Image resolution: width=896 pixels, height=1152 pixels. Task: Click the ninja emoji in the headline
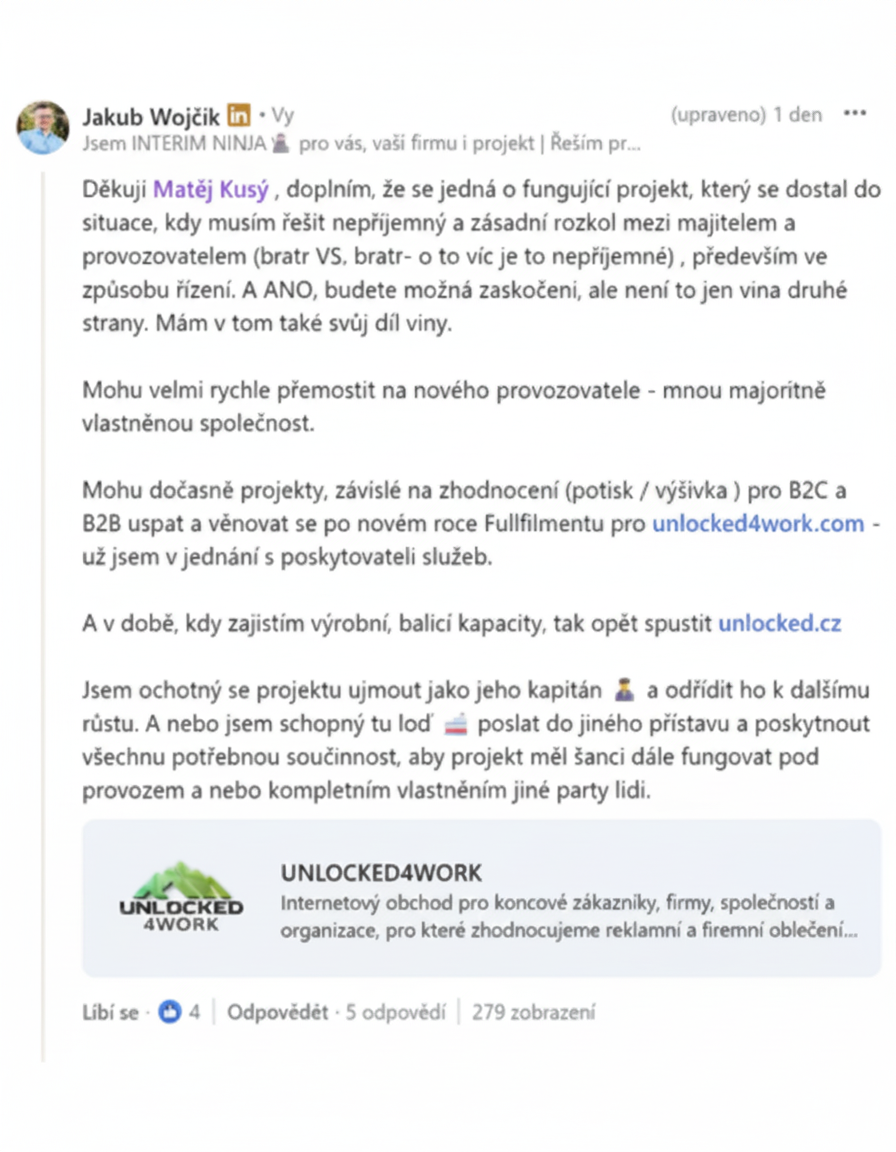[281, 143]
